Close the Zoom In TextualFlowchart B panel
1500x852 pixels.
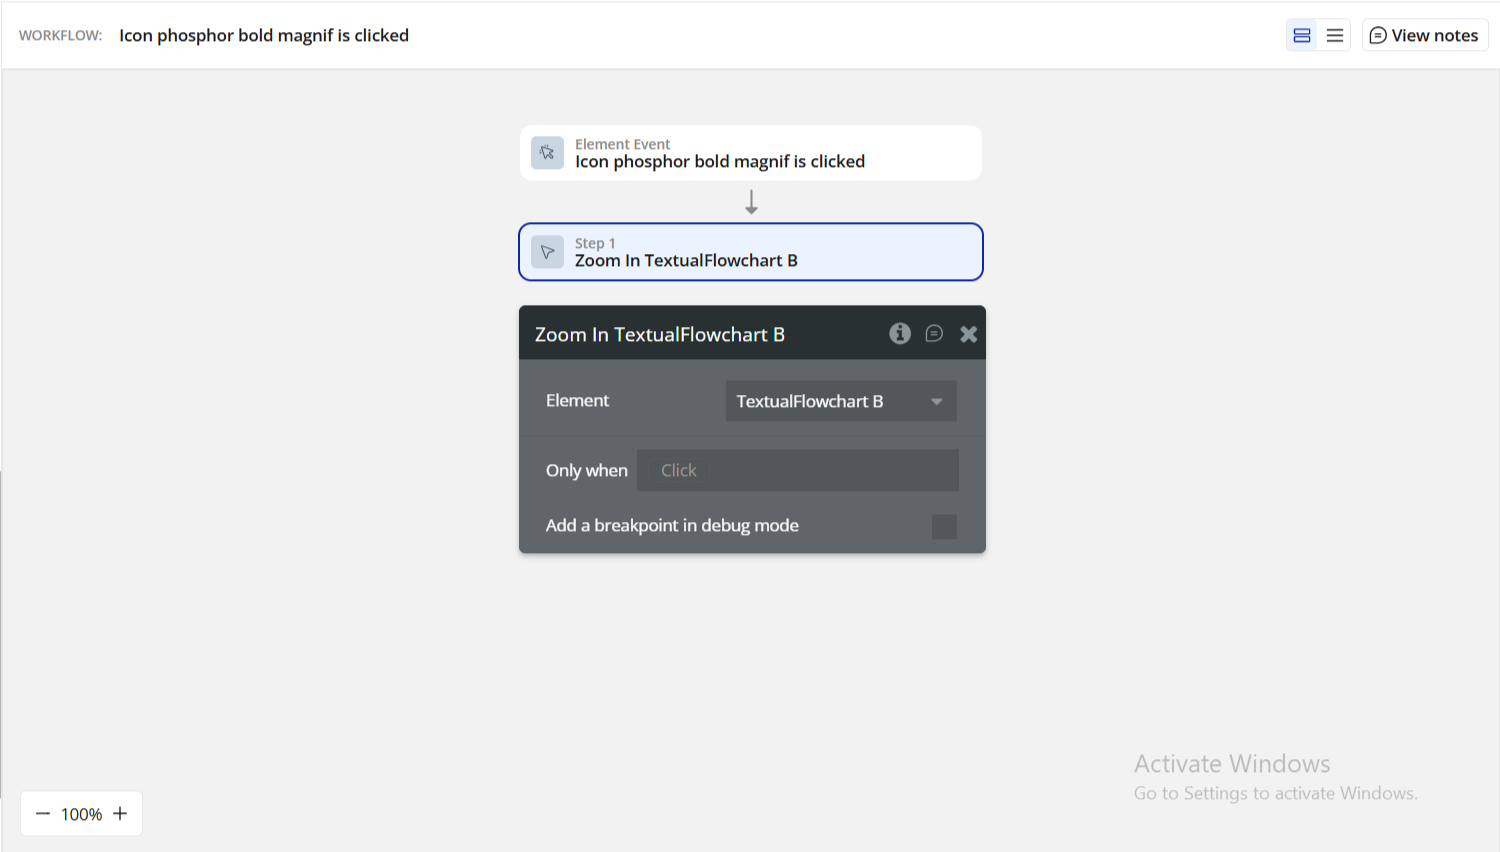pyautogui.click(x=968, y=334)
